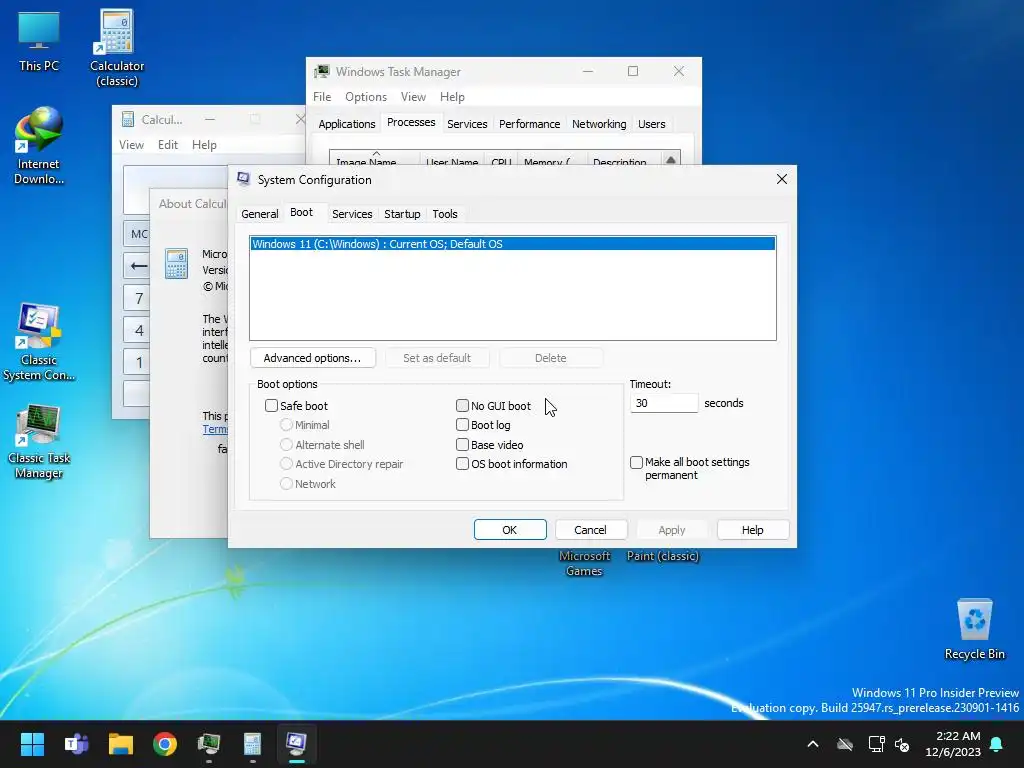Show hidden tray icons chevron
The height and width of the screenshot is (768, 1024).
click(x=812, y=744)
